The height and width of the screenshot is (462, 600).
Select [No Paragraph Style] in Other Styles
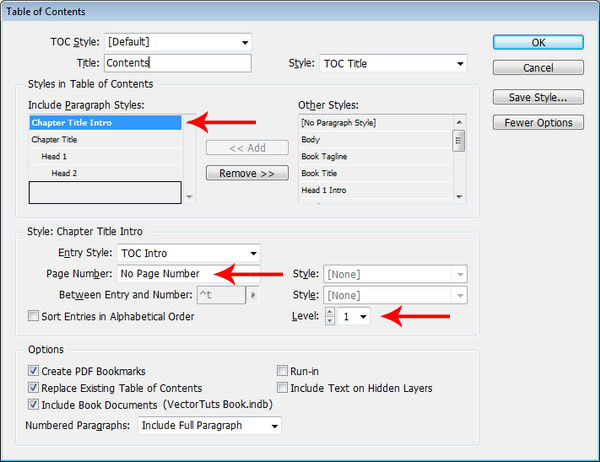point(375,123)
